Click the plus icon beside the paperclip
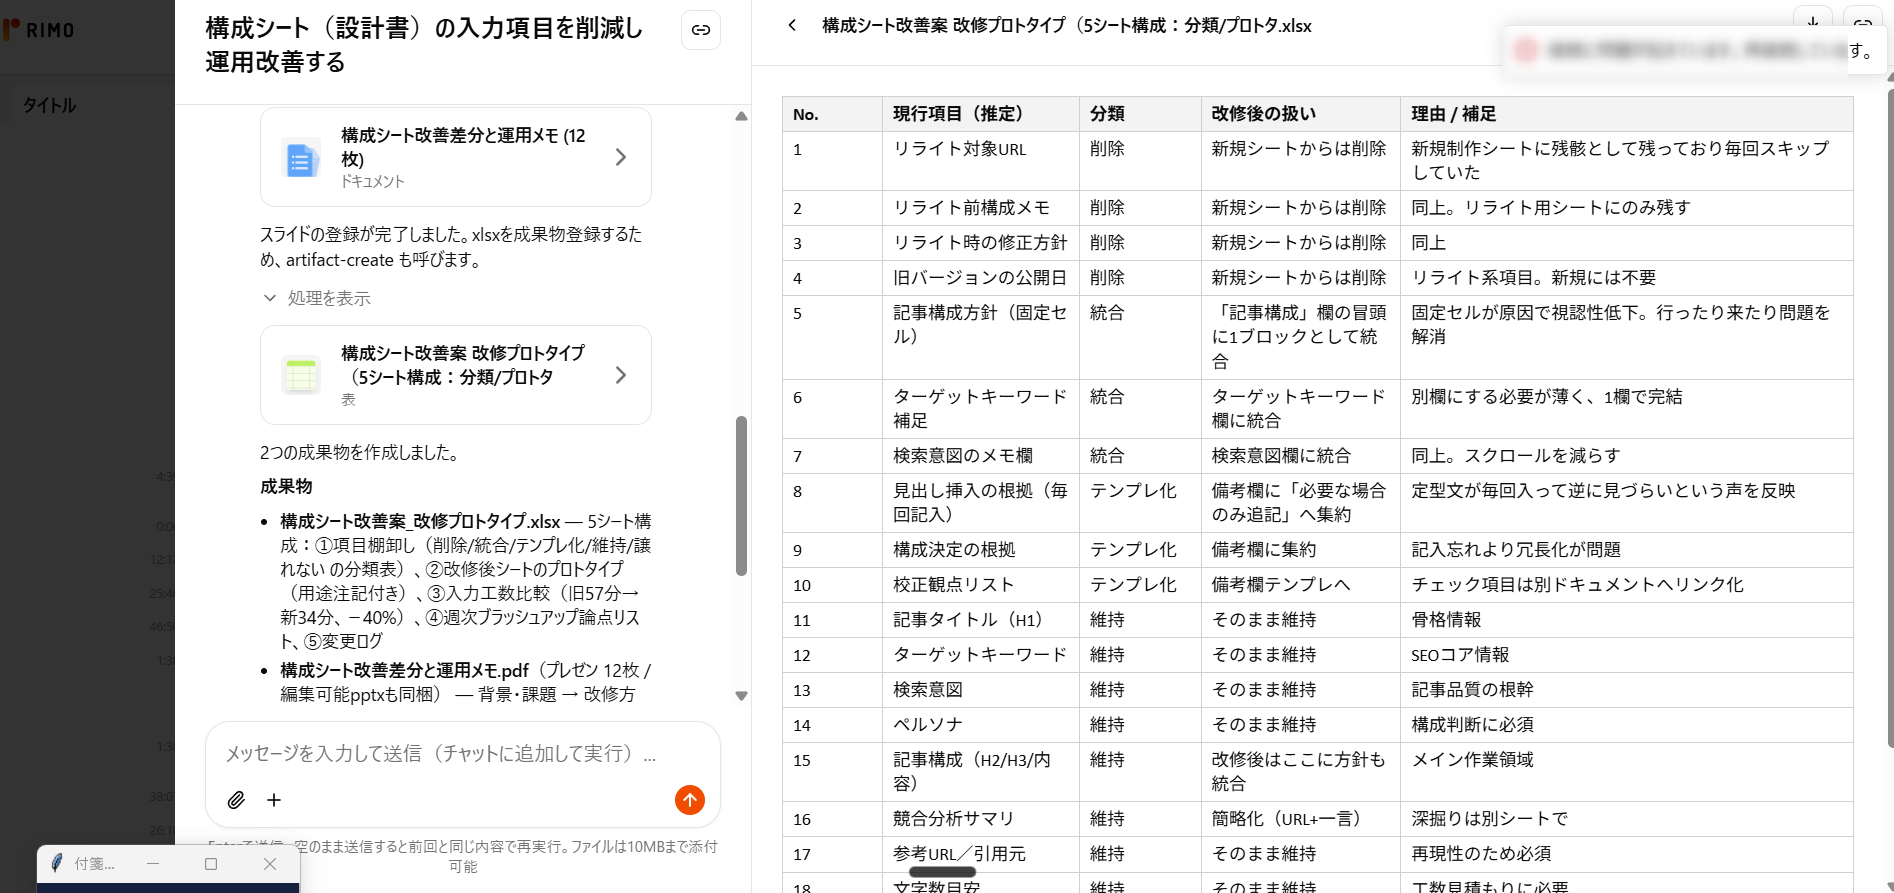 tap(274, 800)
